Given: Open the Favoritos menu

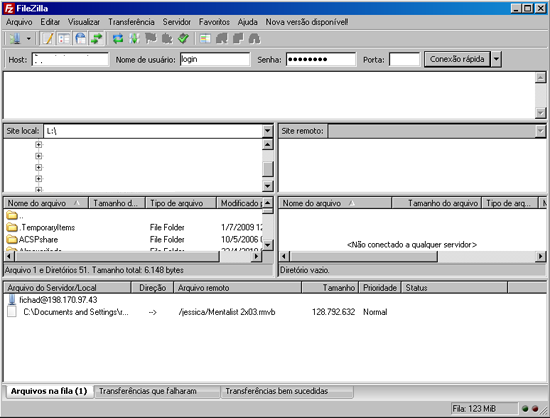Looking at the screenshot, I should [x=214, y=22].
